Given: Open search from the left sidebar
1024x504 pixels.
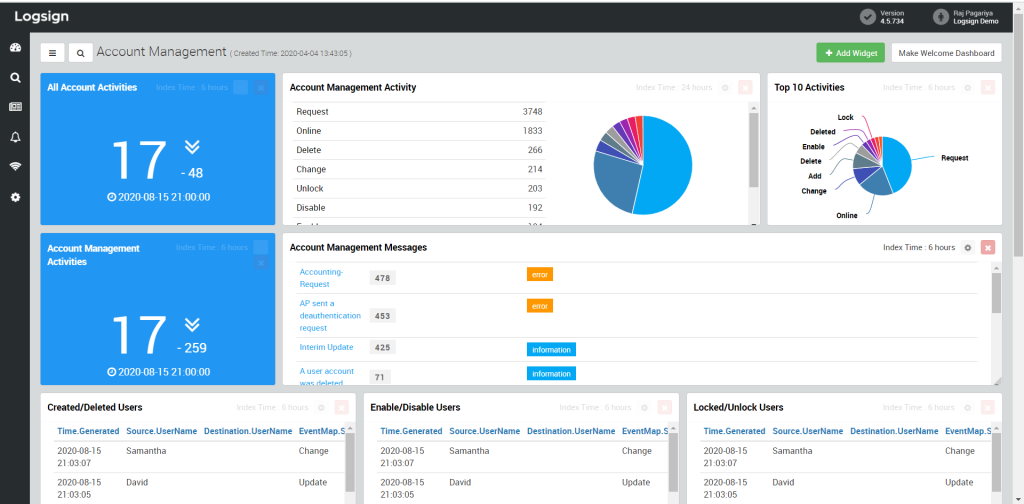Looking at the screenshot, I should click(x=15, y=77).
